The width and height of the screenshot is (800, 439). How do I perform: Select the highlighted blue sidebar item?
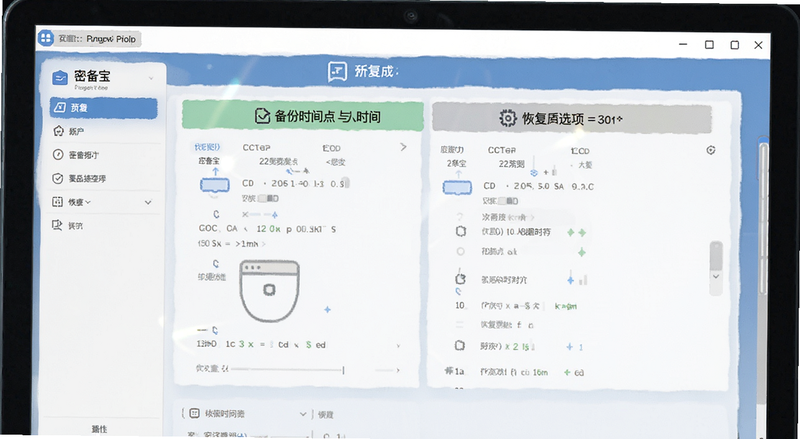[104, 108]
